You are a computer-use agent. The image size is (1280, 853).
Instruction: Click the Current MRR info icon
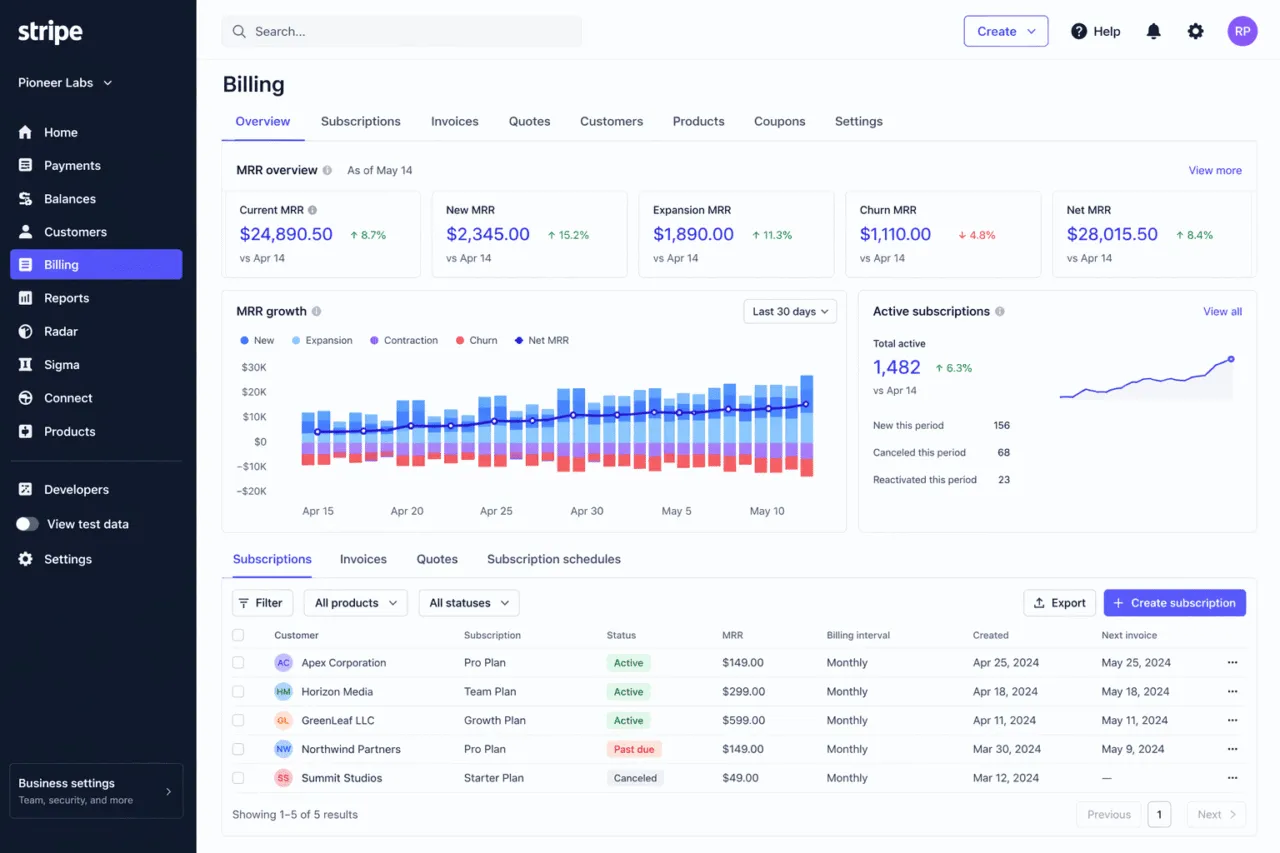pos(312,210)
